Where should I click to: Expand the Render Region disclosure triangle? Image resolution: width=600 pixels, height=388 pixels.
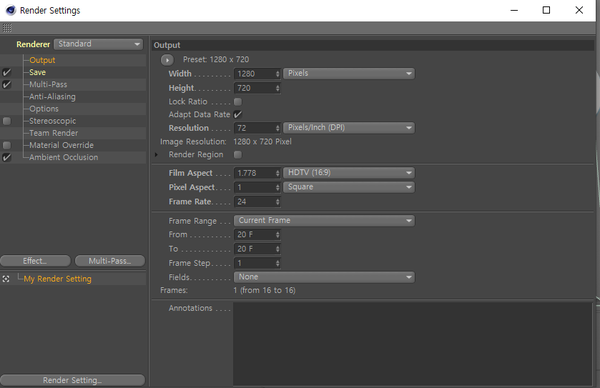click(156, 155)
